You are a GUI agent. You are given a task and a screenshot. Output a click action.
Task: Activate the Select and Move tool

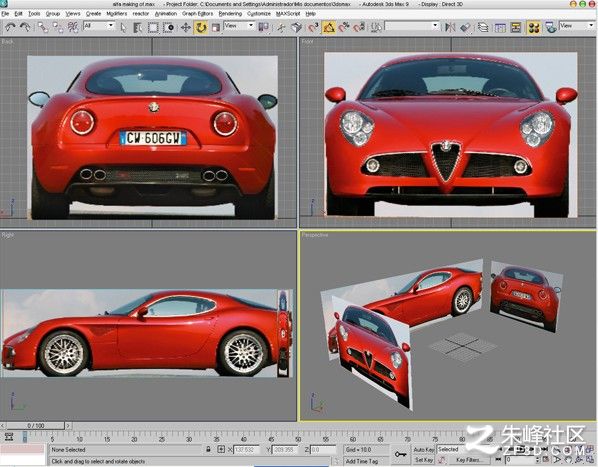[x=186, y=27]
